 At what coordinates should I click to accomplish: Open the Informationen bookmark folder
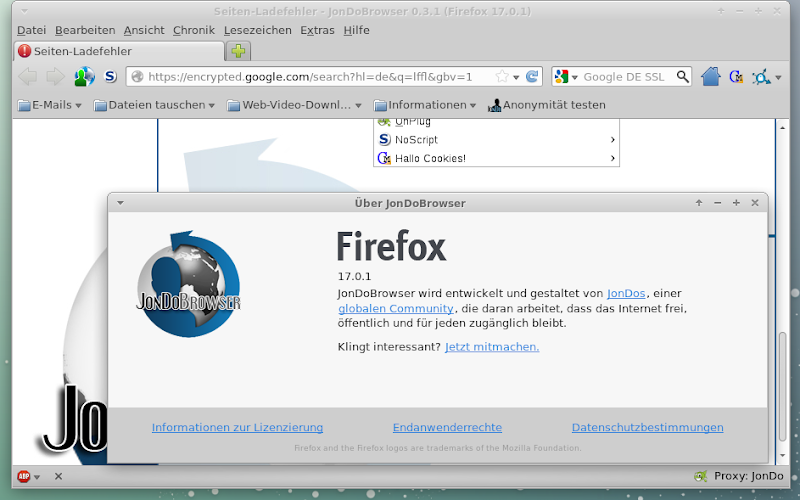coord(424,105)
